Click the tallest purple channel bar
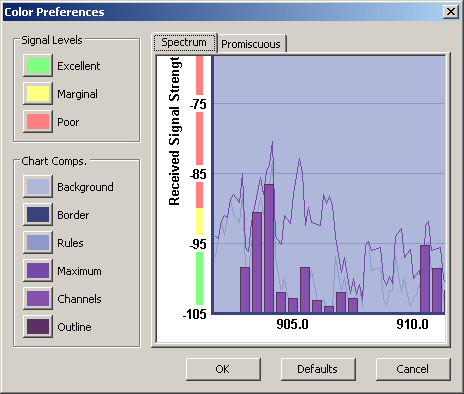 [269, 248]
